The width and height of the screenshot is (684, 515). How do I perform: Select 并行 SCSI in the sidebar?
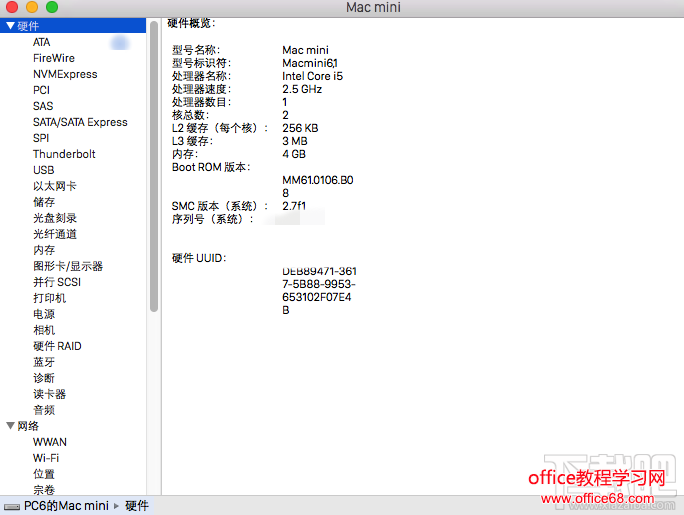tap(57, 282)
